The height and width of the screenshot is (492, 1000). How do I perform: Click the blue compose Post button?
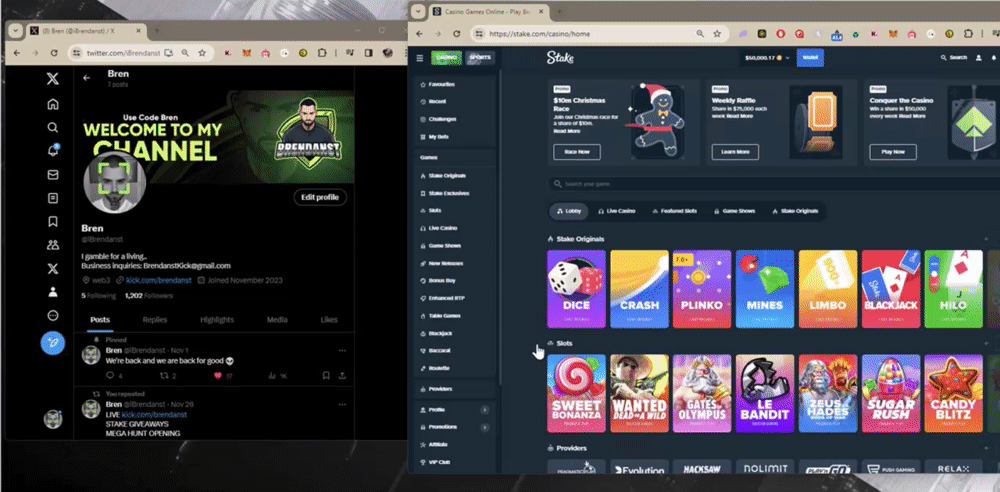tap(53, 343)
